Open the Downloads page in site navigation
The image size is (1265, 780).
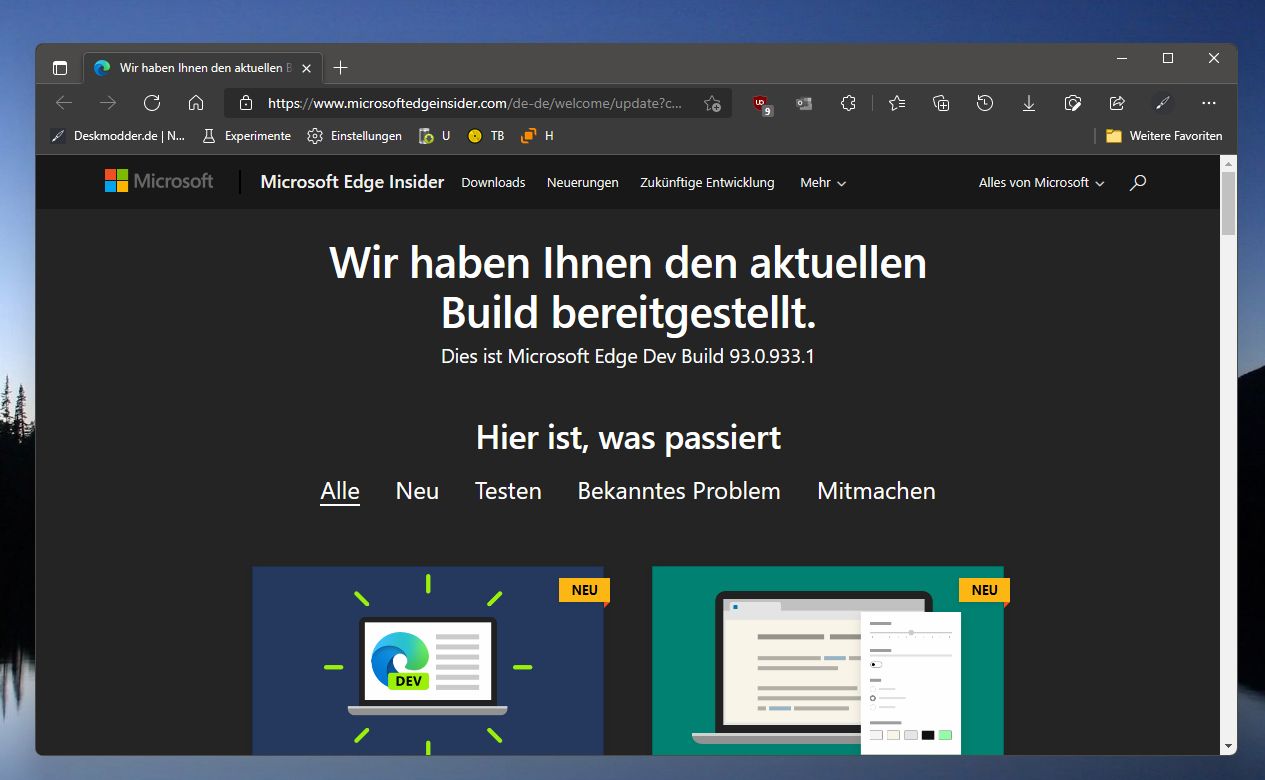(493, 183)
